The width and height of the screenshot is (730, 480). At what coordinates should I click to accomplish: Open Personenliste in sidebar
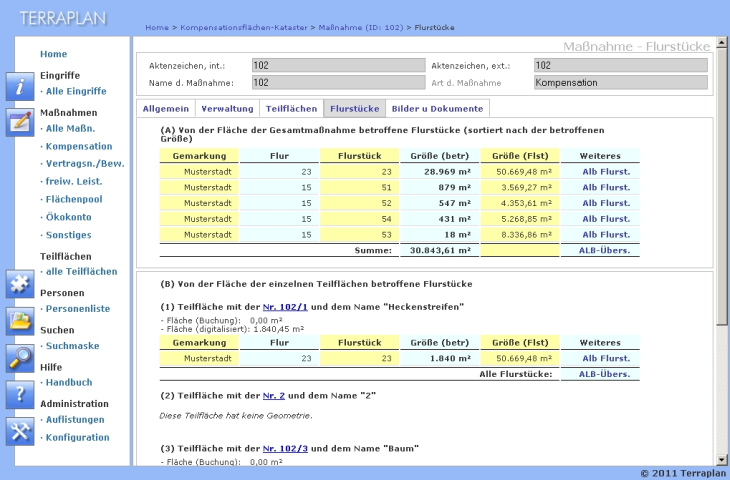(78, 309)
